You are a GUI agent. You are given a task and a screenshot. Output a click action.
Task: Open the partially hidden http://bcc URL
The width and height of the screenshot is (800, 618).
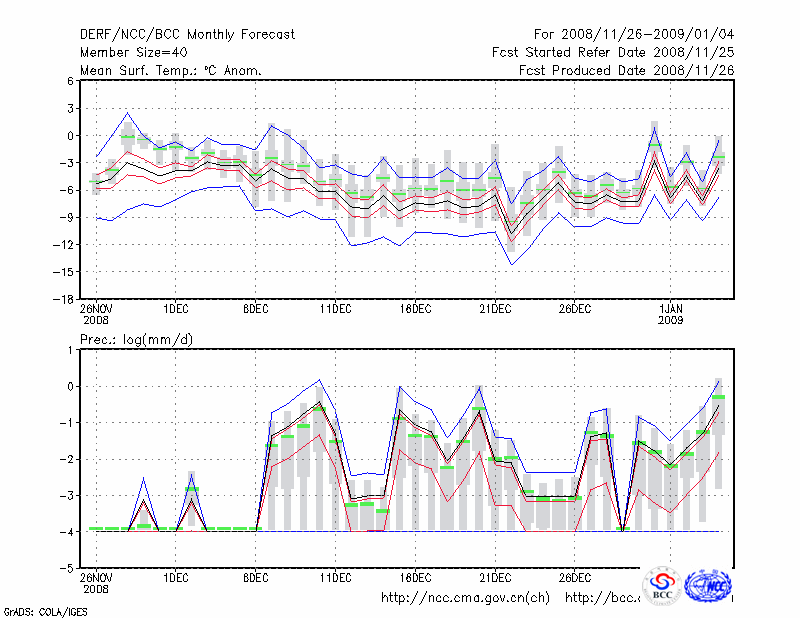click(x=603, y=598)
